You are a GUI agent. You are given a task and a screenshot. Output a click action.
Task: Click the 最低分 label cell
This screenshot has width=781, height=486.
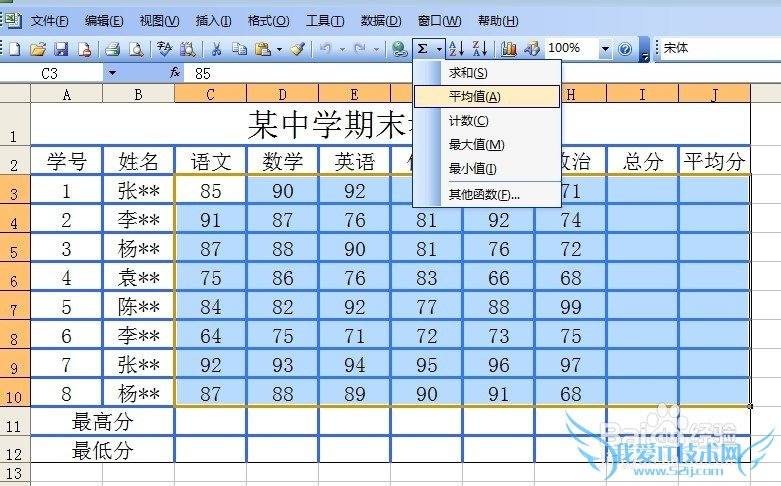103,451
